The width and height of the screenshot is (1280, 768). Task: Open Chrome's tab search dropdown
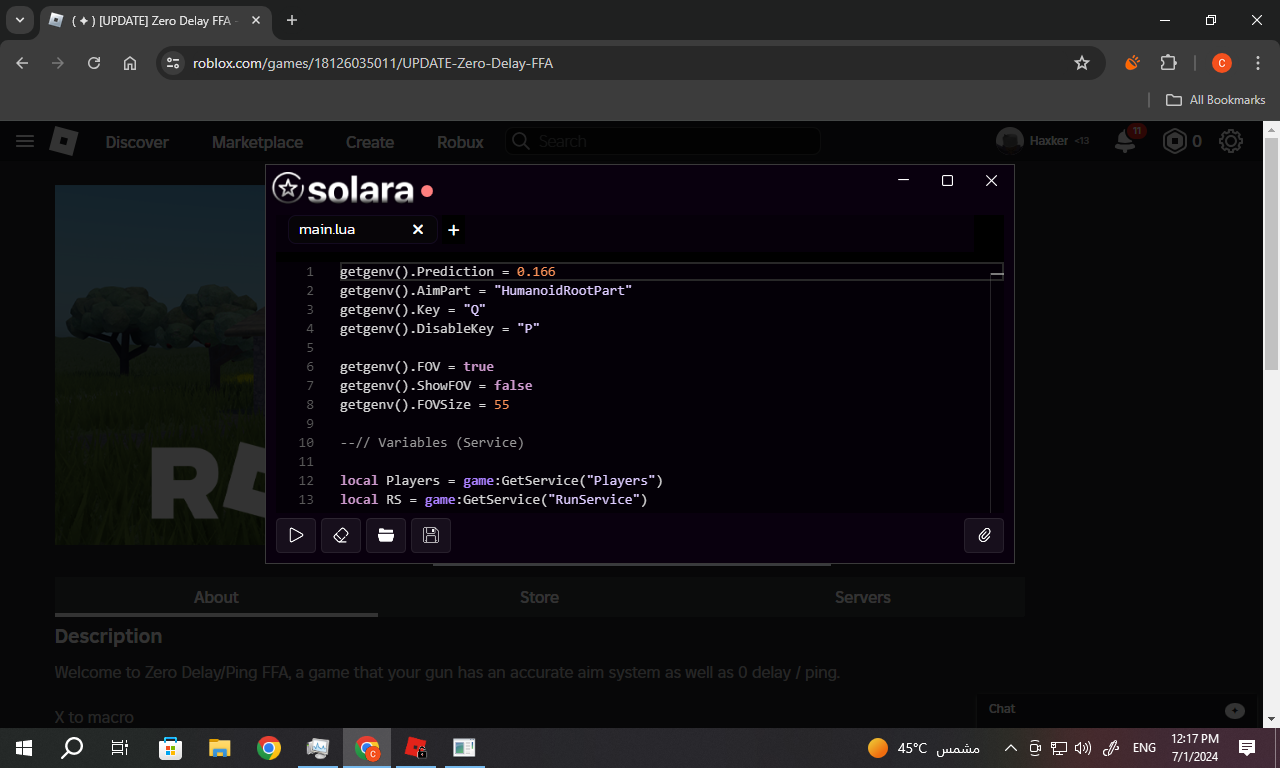pyautogui.click(x=19, y=20)
